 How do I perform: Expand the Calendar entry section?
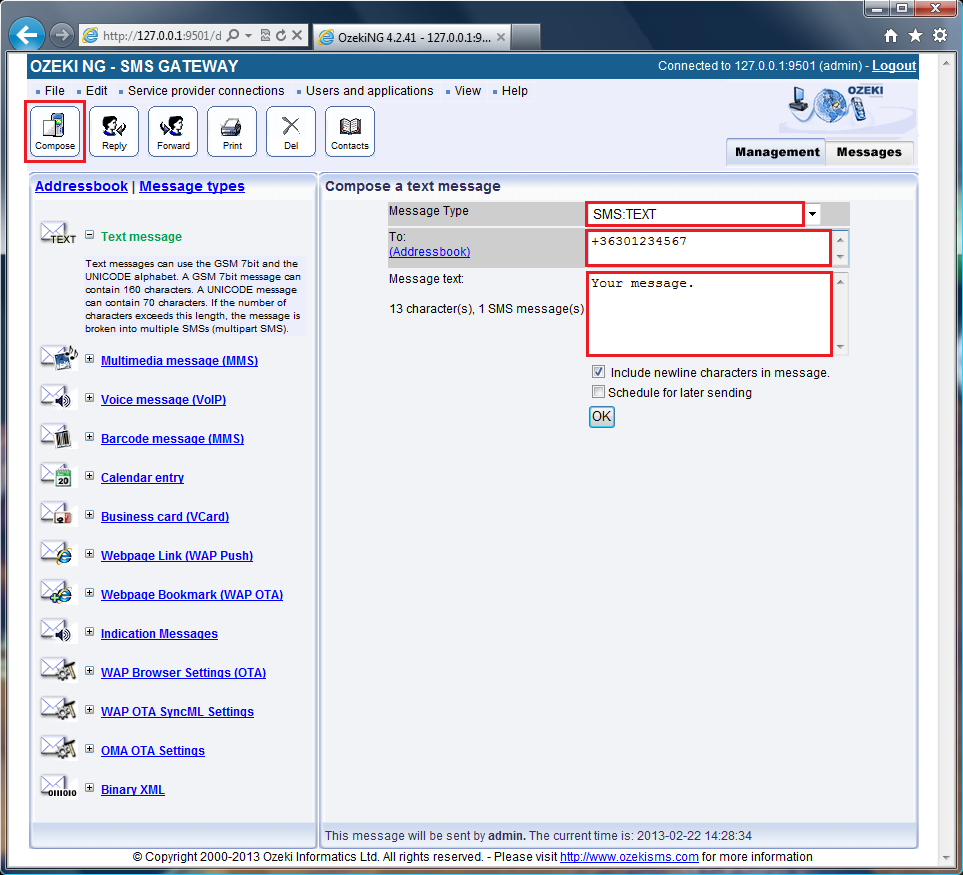(90, 476)
